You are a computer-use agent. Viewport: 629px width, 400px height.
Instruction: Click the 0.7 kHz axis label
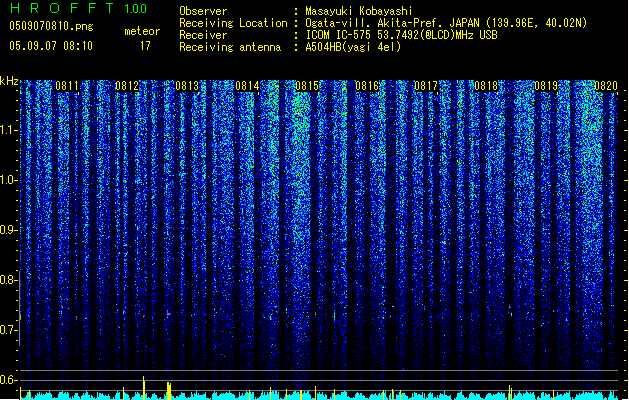click(x=8, y=330)
